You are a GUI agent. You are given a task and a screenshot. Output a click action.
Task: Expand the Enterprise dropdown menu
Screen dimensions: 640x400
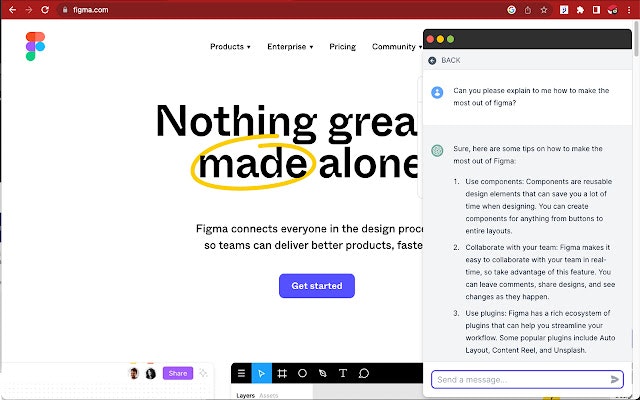pos(290,47)
